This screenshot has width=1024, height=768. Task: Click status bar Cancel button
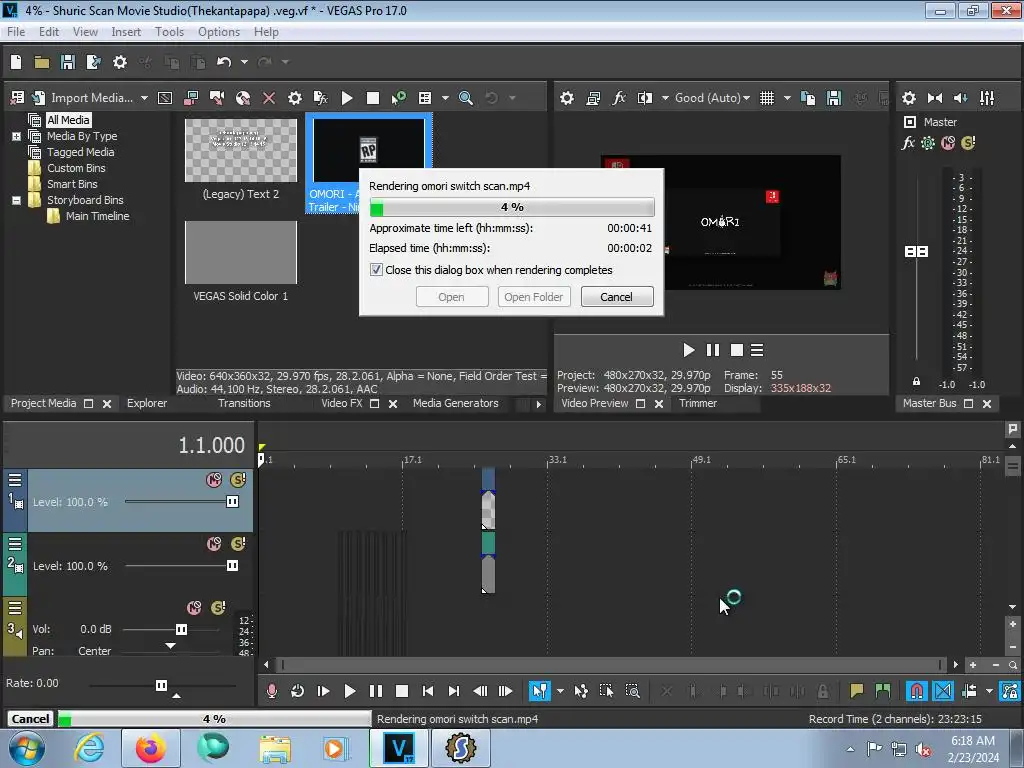pyautogui.click(x=30, y=719)
